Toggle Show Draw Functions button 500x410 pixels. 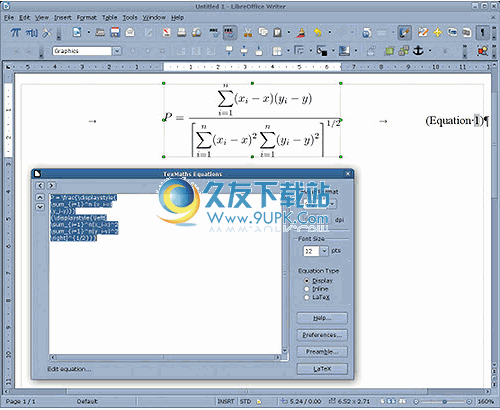point(404,33)
